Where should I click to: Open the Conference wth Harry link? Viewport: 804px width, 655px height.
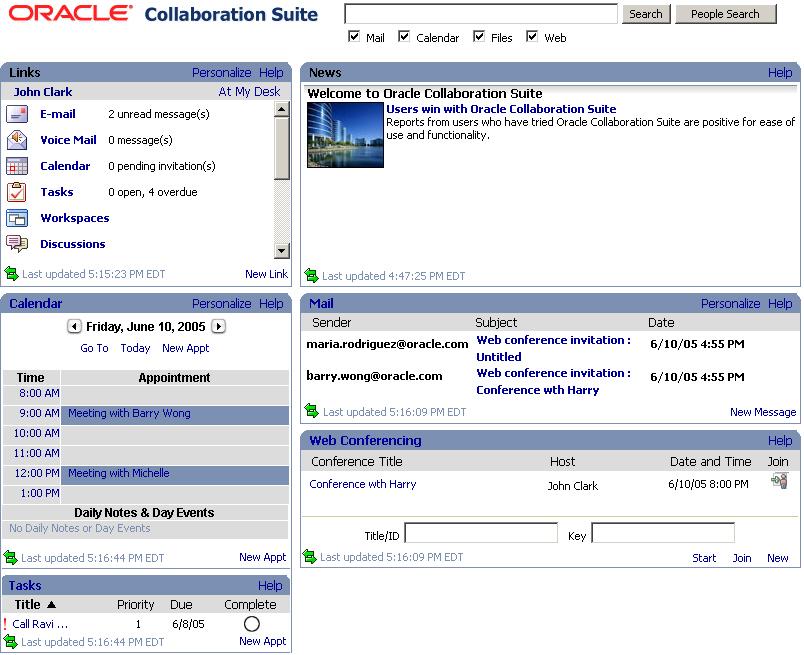[x=362, y=483]
